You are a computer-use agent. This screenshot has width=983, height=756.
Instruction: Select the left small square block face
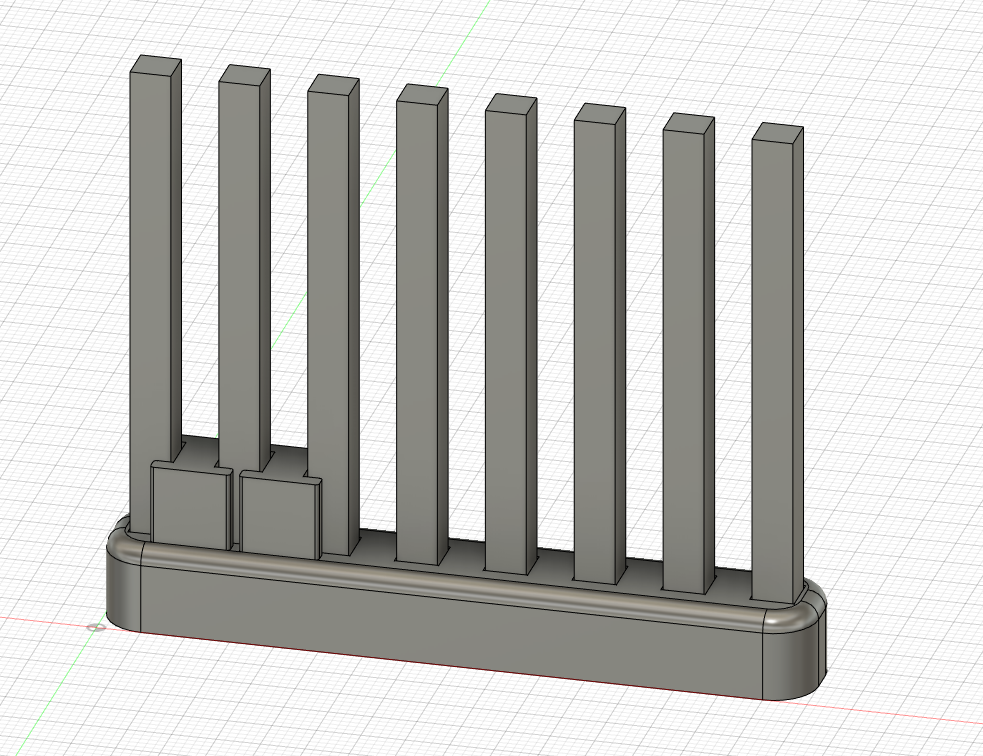coord(189,508)
